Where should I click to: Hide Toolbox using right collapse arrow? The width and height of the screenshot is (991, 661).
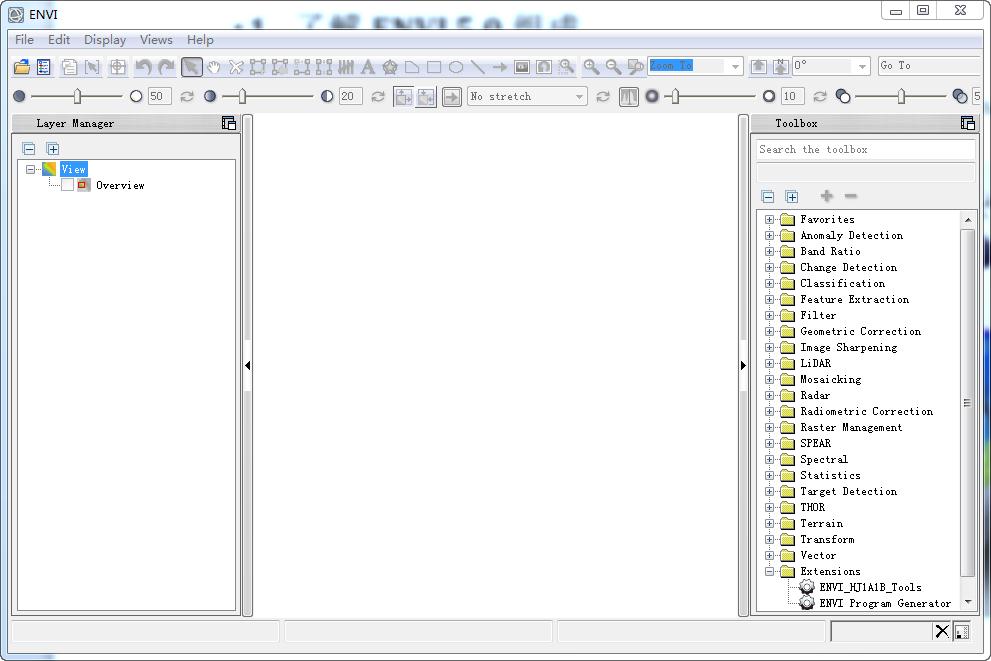click(x=743, y=365)
